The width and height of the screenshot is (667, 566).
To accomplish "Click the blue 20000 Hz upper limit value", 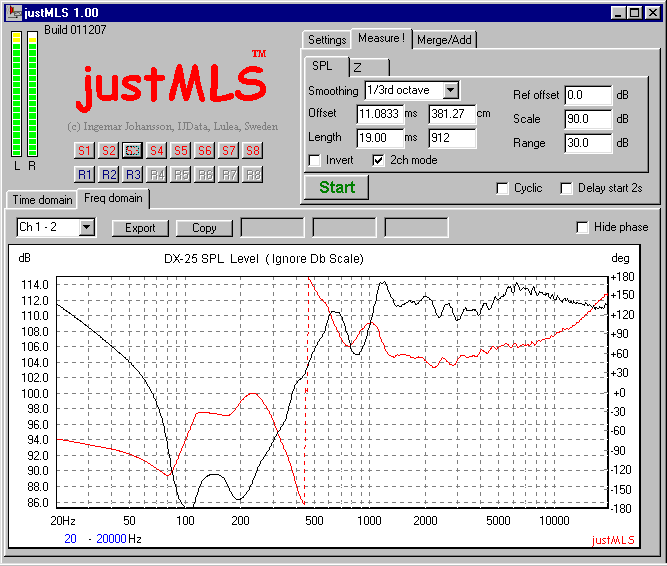I will [x=111, y=539].
